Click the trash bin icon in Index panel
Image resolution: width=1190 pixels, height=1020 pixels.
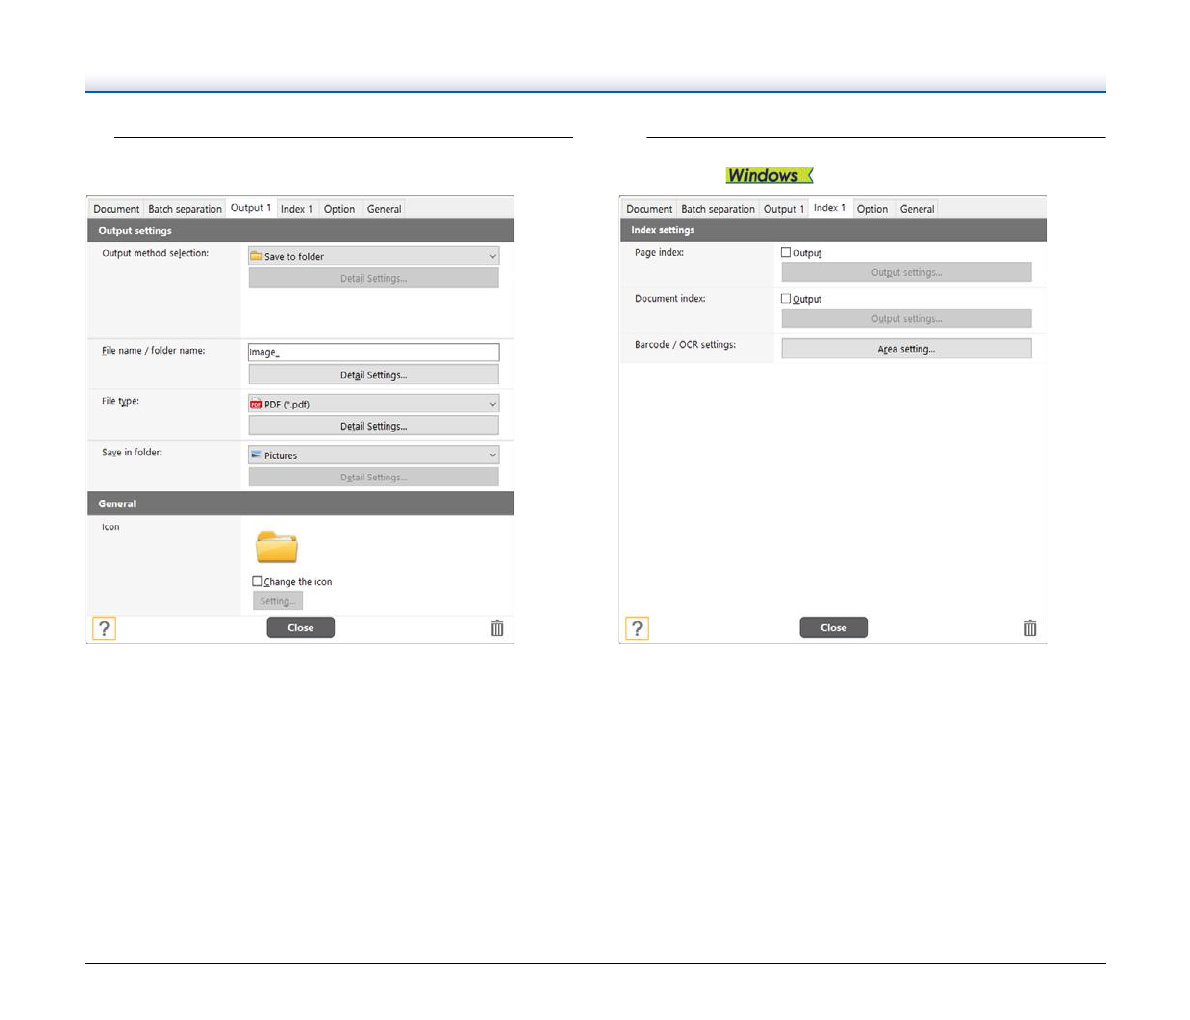point(1030,628)
